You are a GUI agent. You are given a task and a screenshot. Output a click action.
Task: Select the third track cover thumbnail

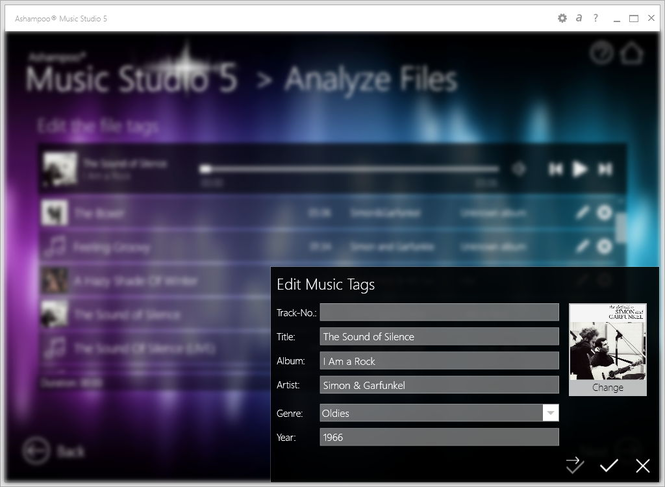tap(54, 280)
